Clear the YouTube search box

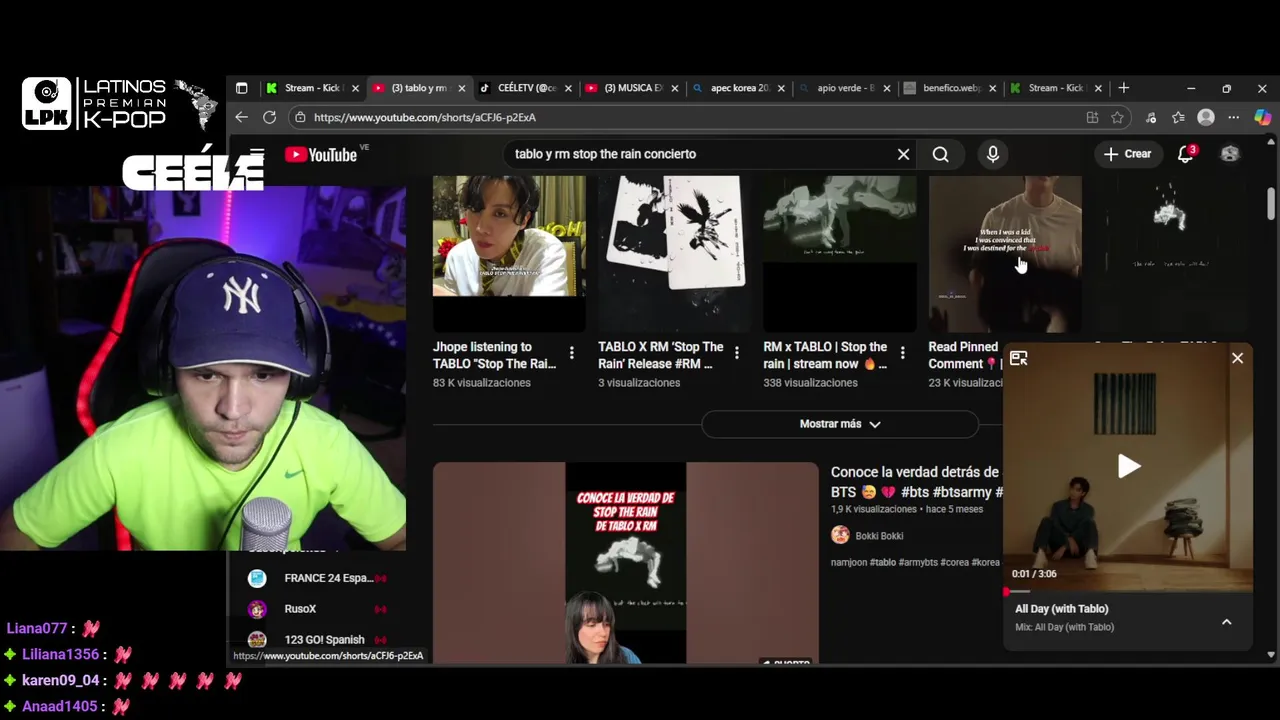(x=903, y=154)
